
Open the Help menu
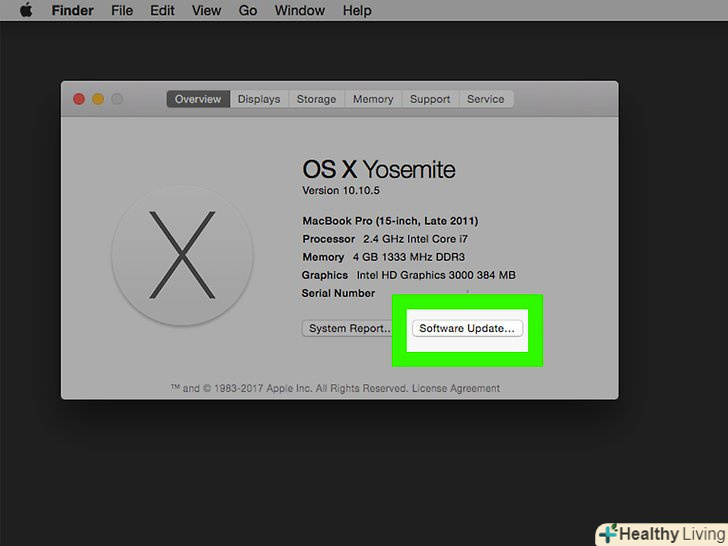point(357,10)
